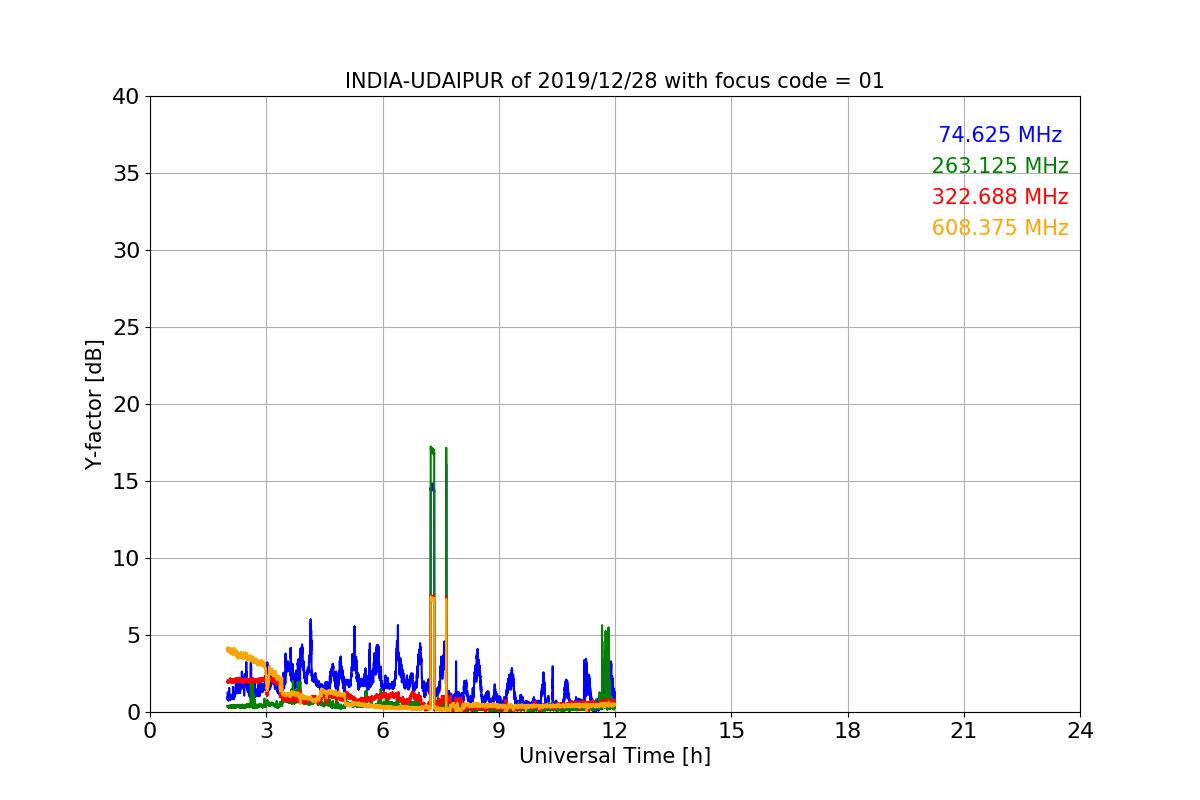Click the Y-factor [dB] axis label
The image size is (1200, 800).
click(x=94, y=404)
